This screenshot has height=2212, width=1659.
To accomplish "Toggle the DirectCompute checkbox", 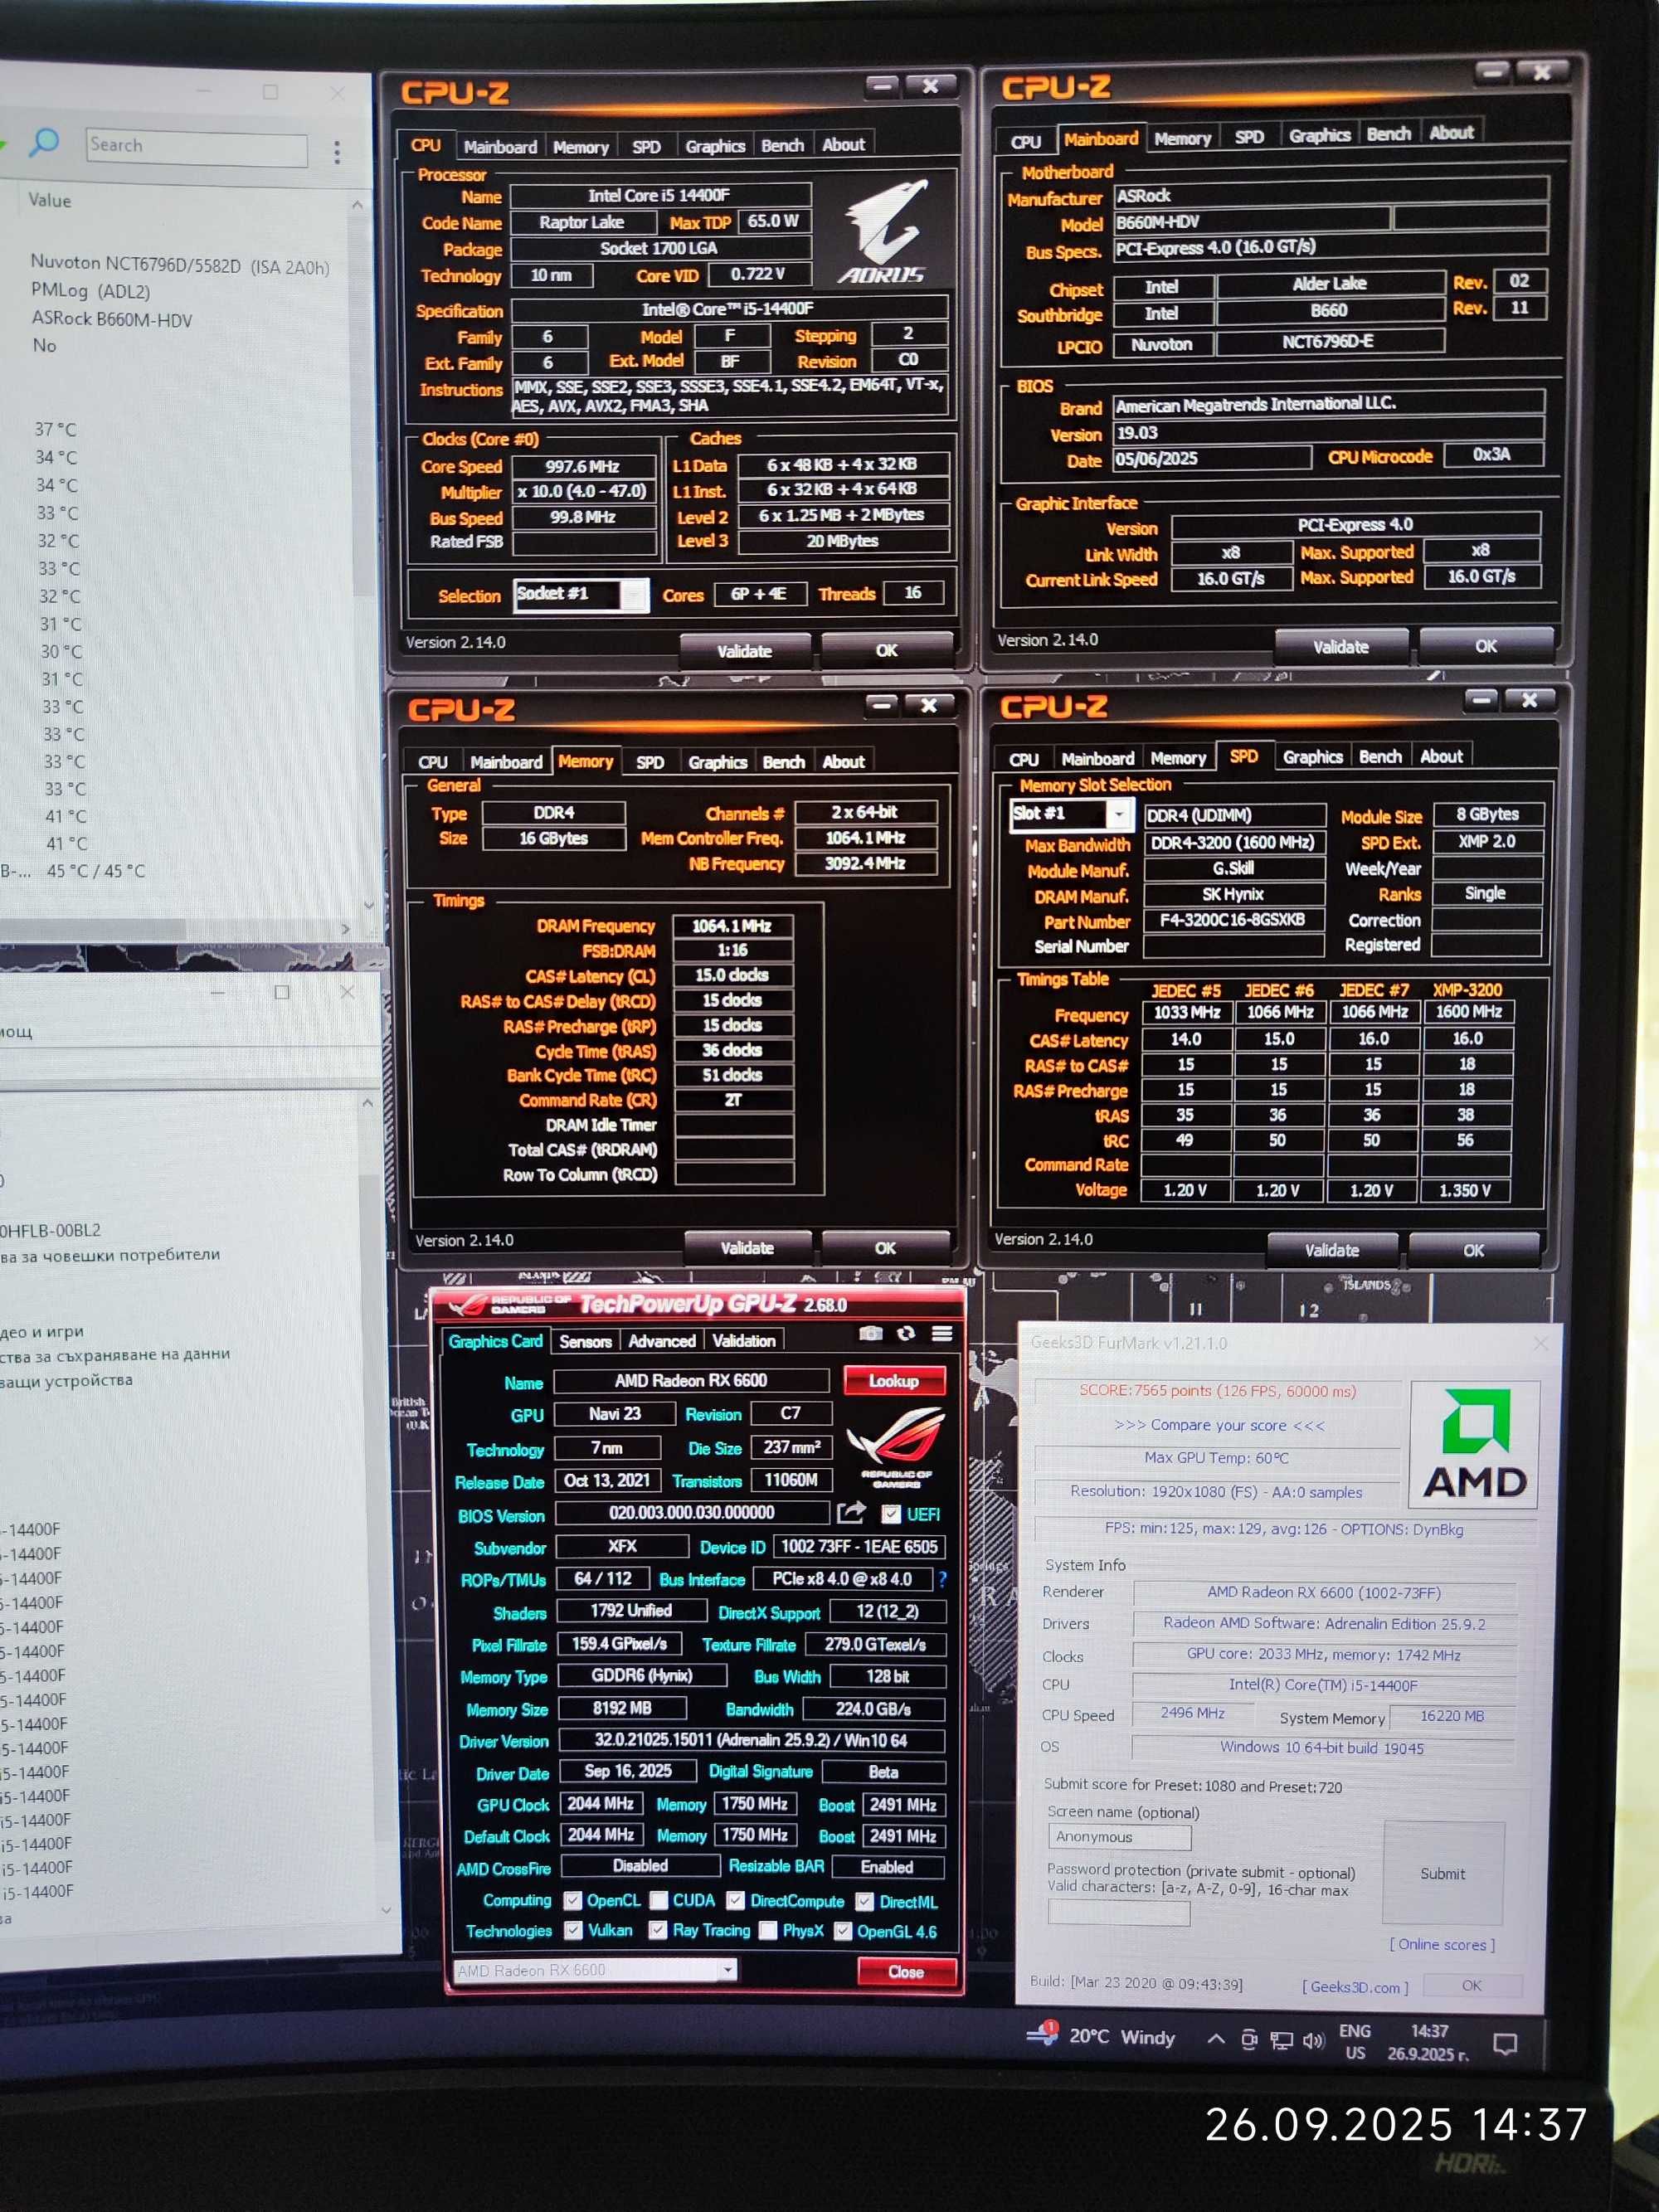I will 735,1900.
